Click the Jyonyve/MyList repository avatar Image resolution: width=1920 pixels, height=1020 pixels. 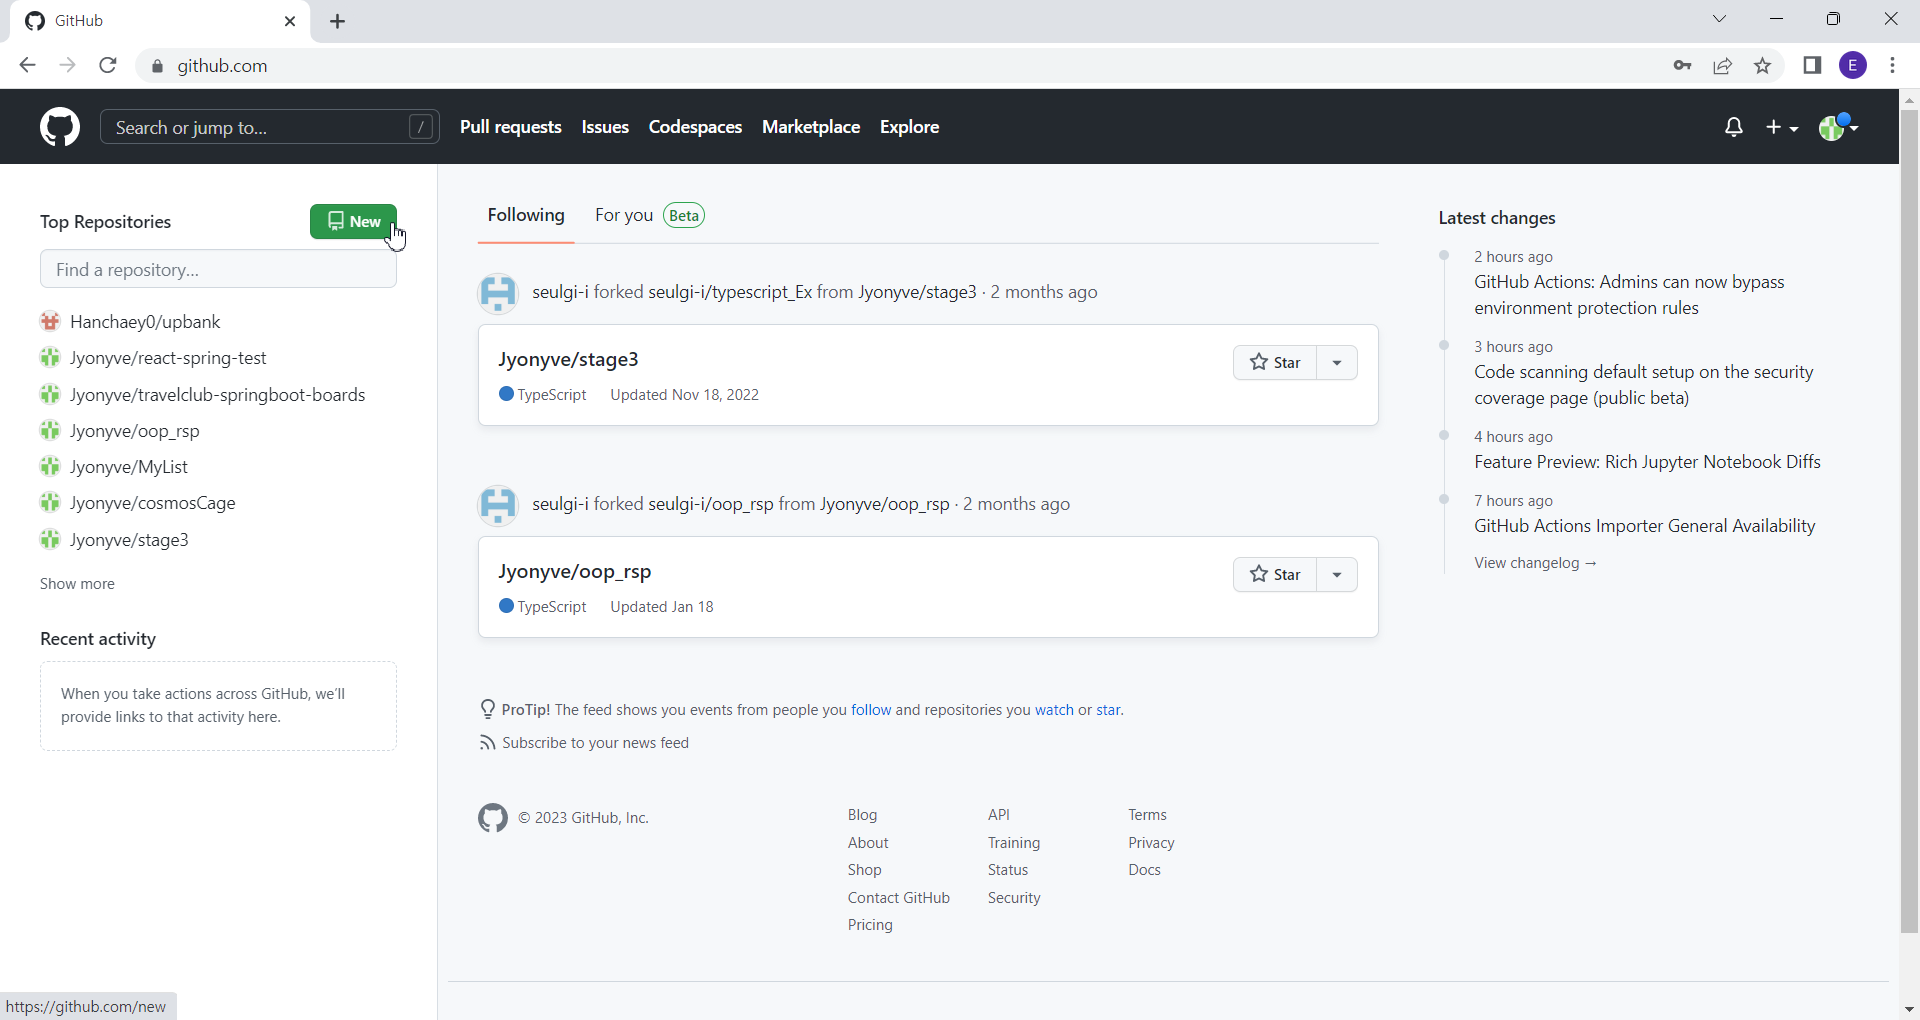coord(50,467)
